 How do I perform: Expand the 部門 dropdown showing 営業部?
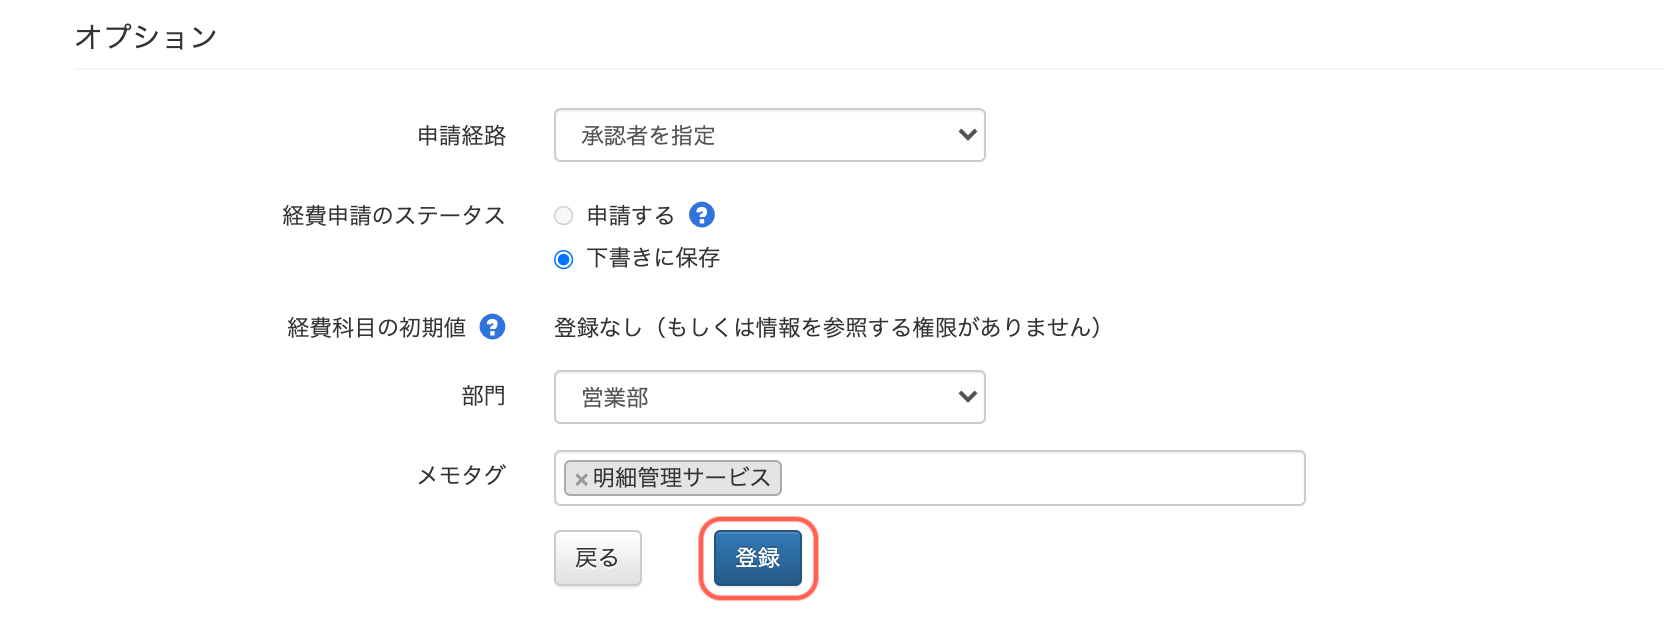pos(770,397)
